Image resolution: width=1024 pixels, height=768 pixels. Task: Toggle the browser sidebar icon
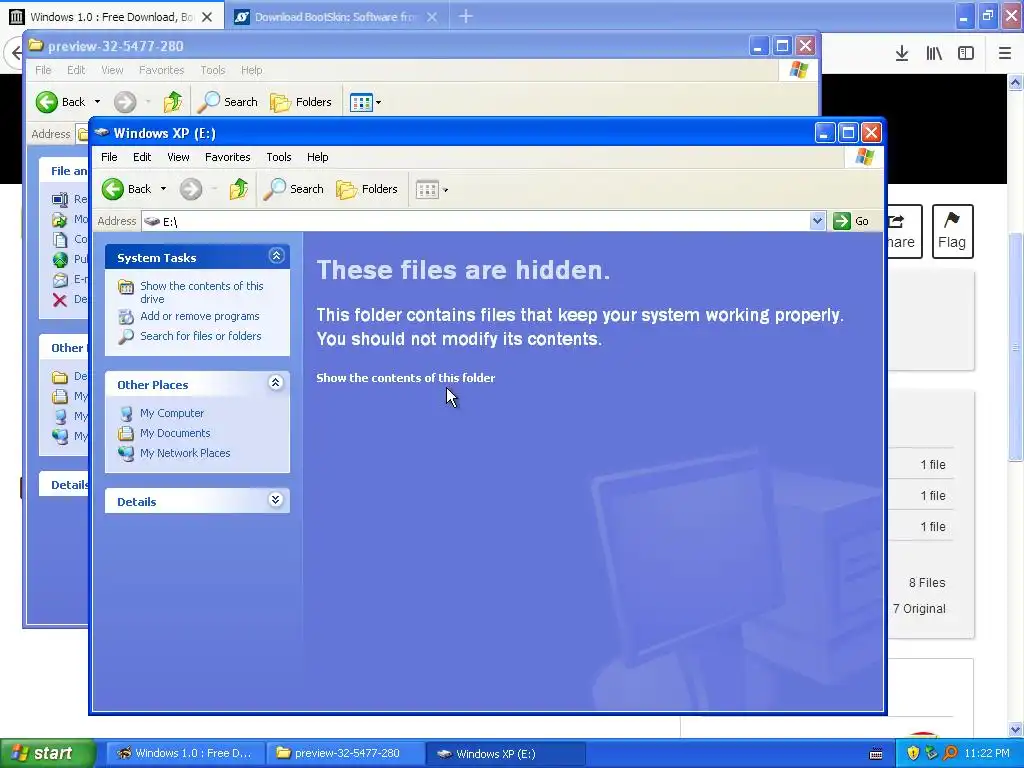[966, 53]
